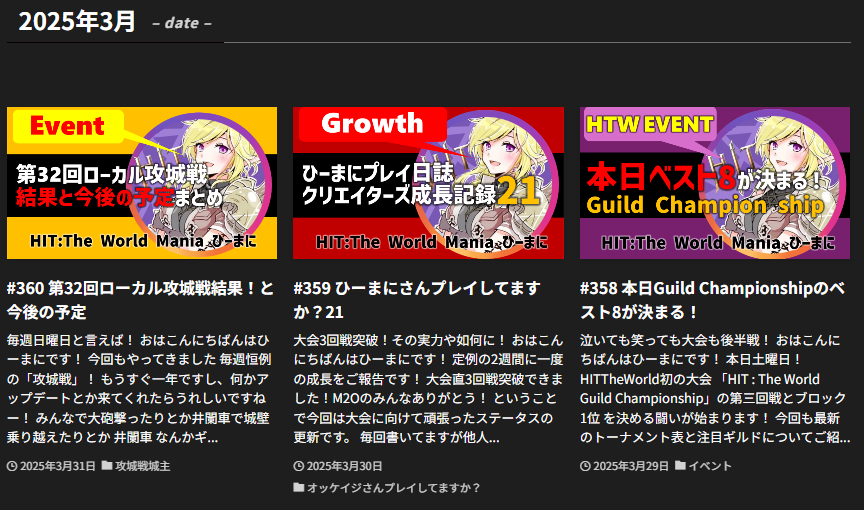The height and width of the screenshot is (510, 864).
Task: Open the purple HTW EVENT thumbnail
Action: pos(714,183)
